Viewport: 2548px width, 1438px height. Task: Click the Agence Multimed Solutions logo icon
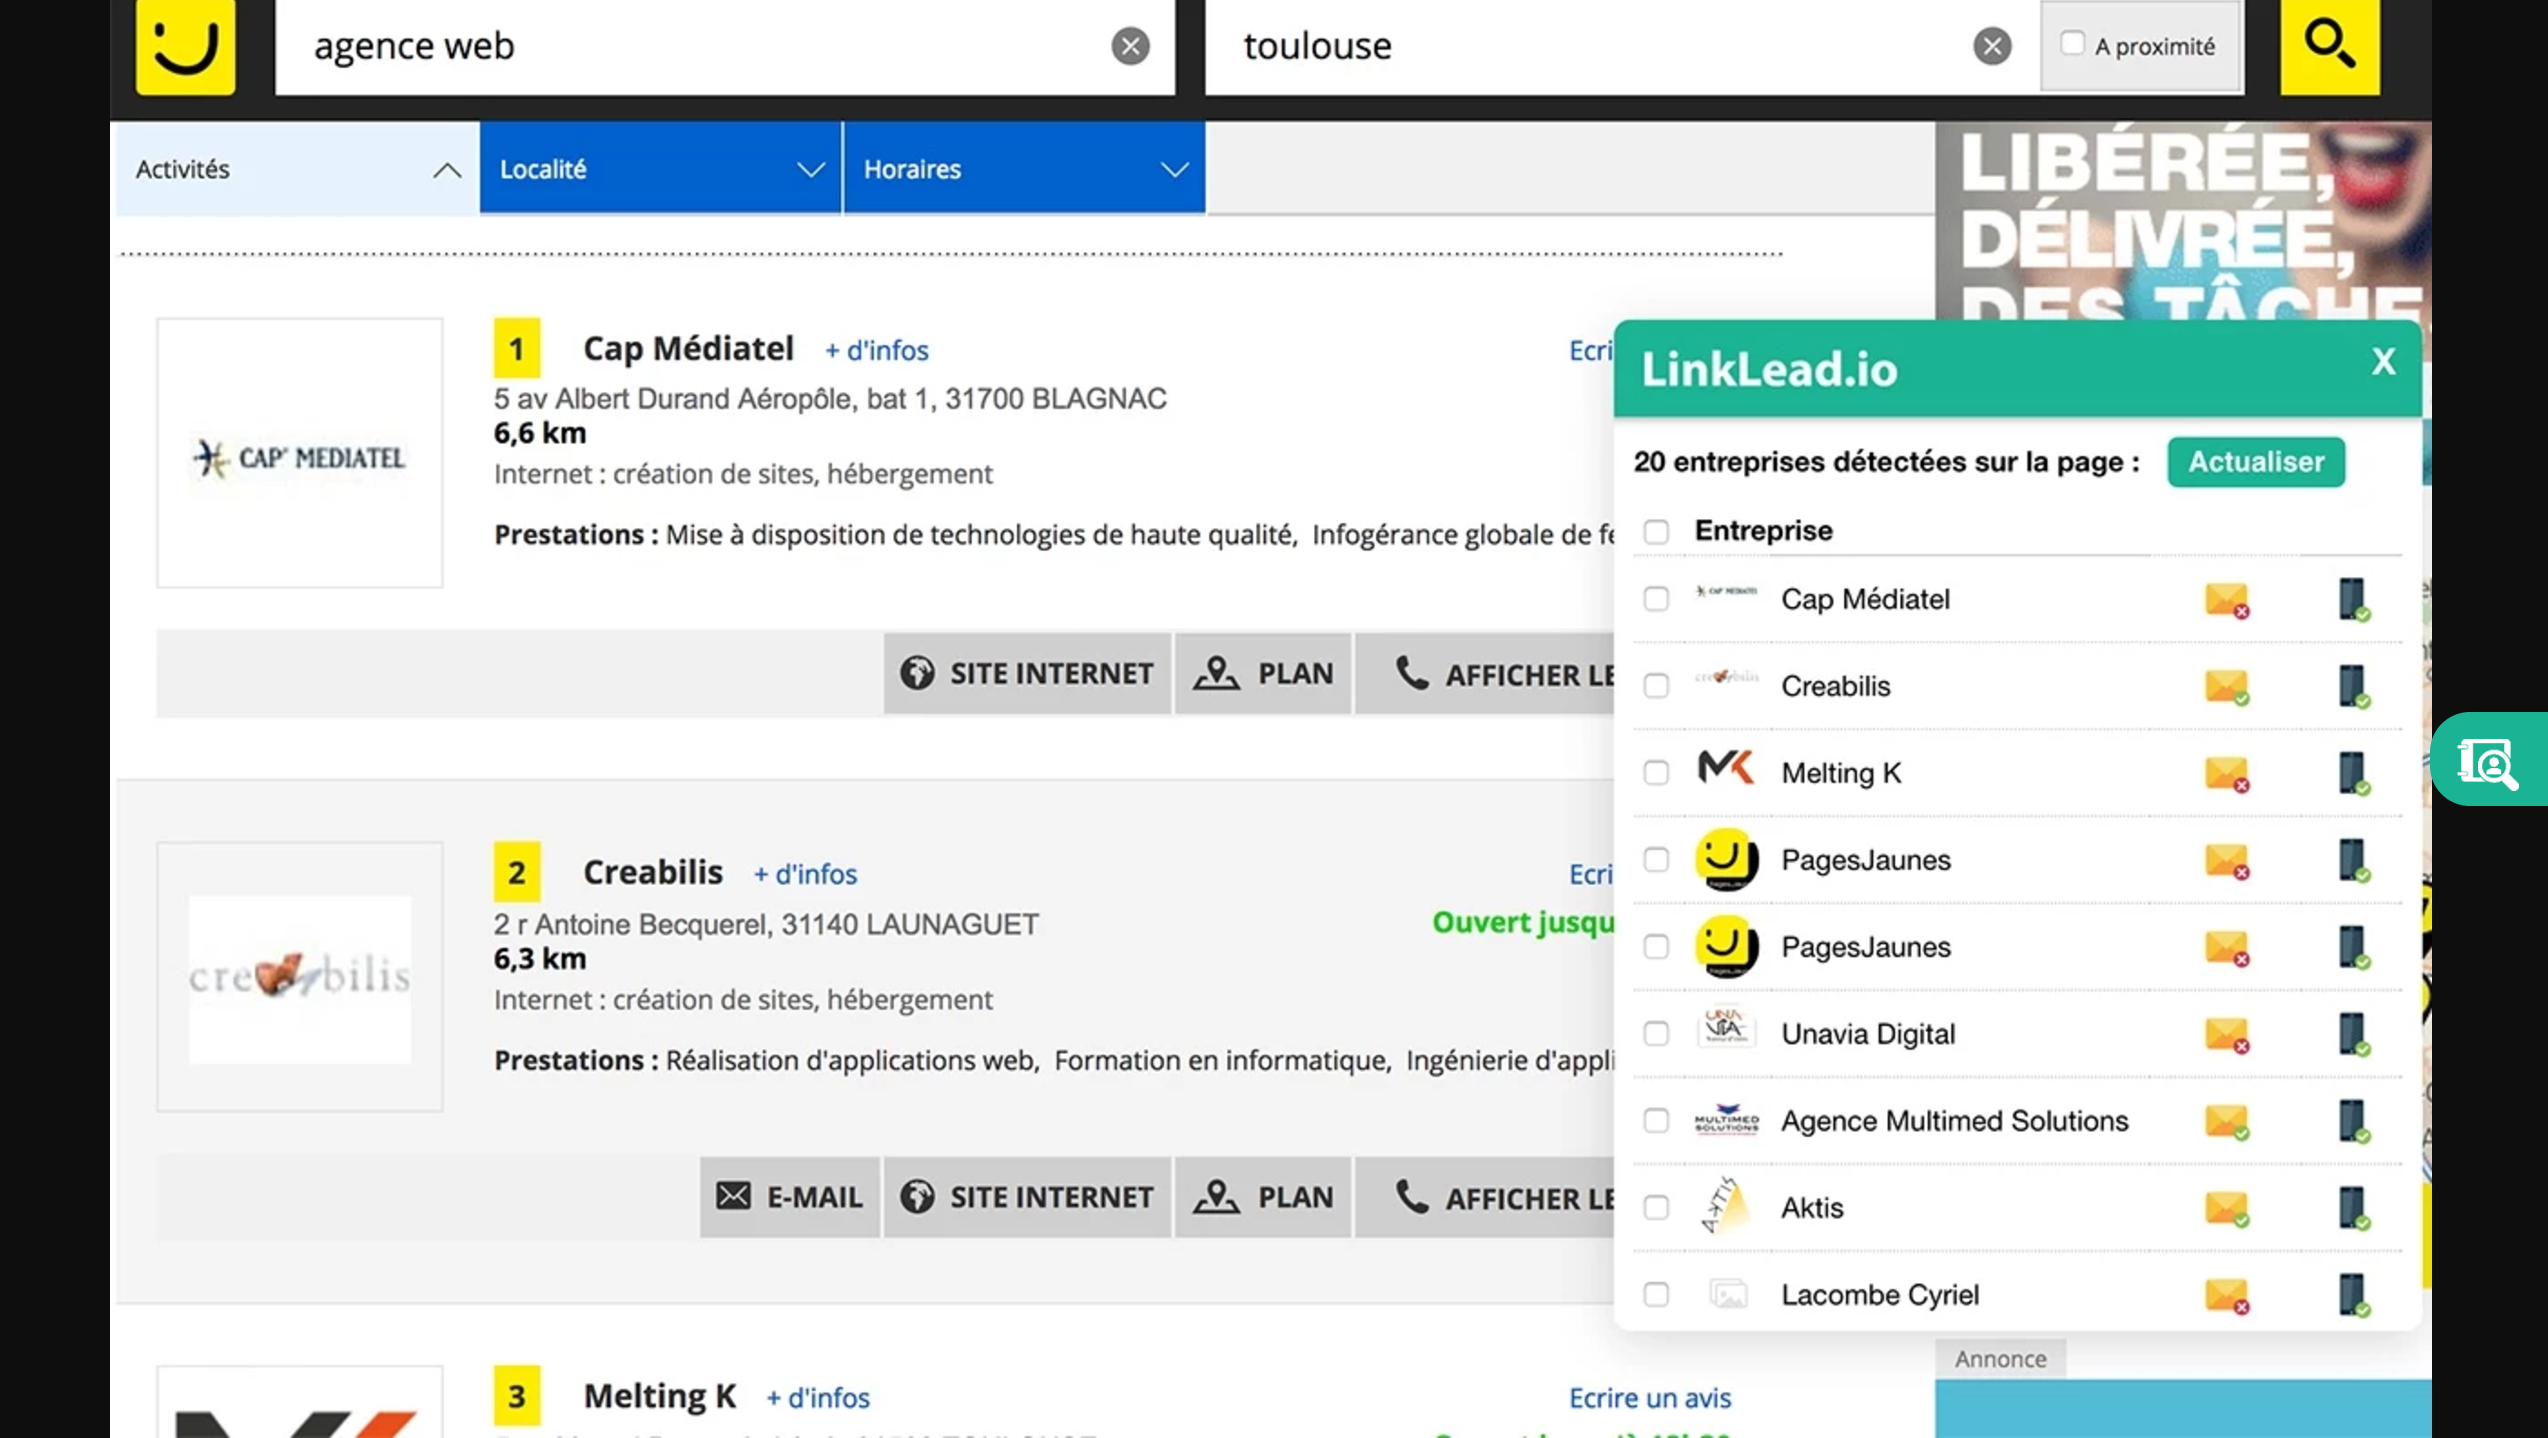pyautogui.click(x=1726, y=1119)
